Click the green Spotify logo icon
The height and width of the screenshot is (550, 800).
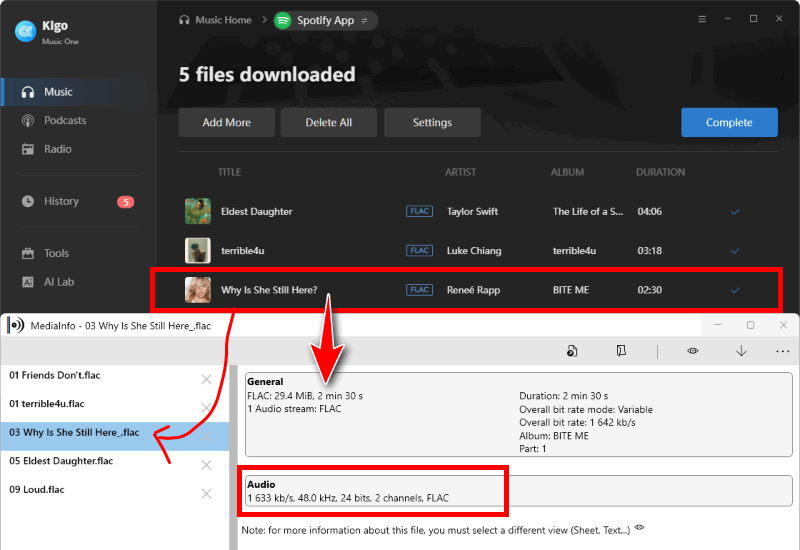283,20
